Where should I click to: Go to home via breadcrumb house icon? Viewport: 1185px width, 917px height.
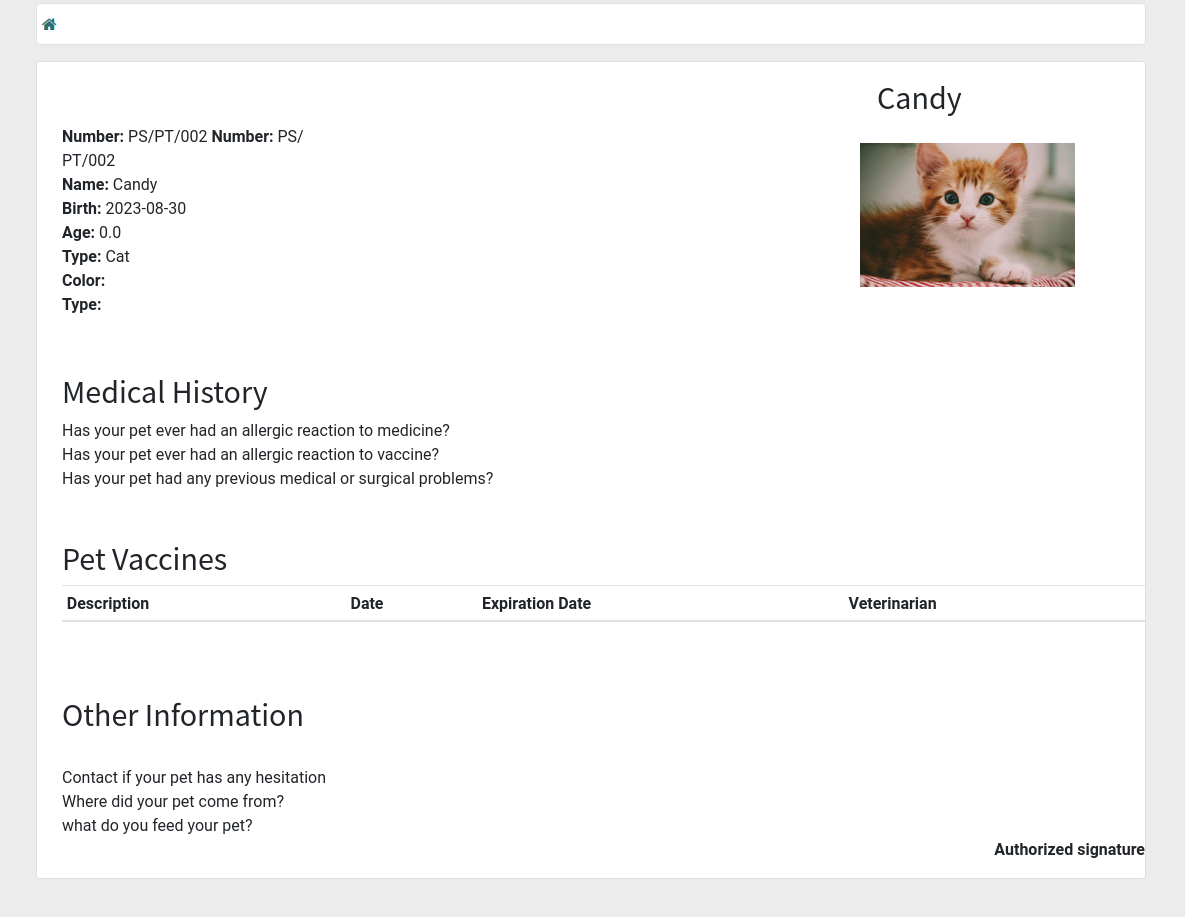[49, 24]
